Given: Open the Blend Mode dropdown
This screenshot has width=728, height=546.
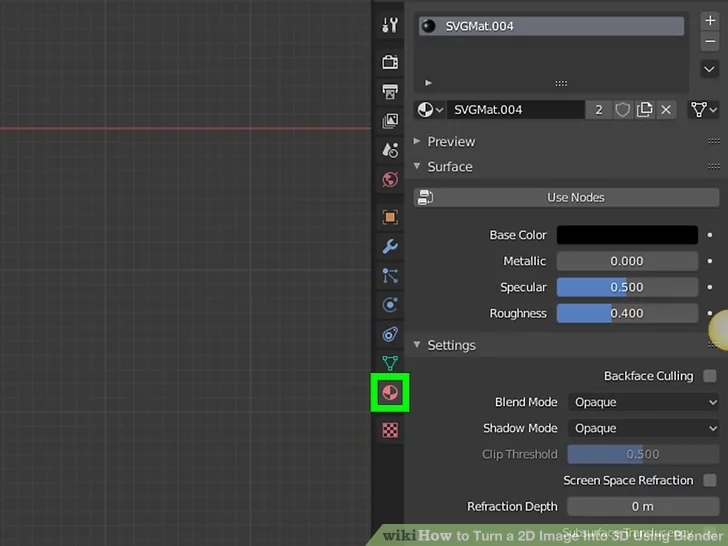Looking at the screenshot, I should (x=643, y=402).
